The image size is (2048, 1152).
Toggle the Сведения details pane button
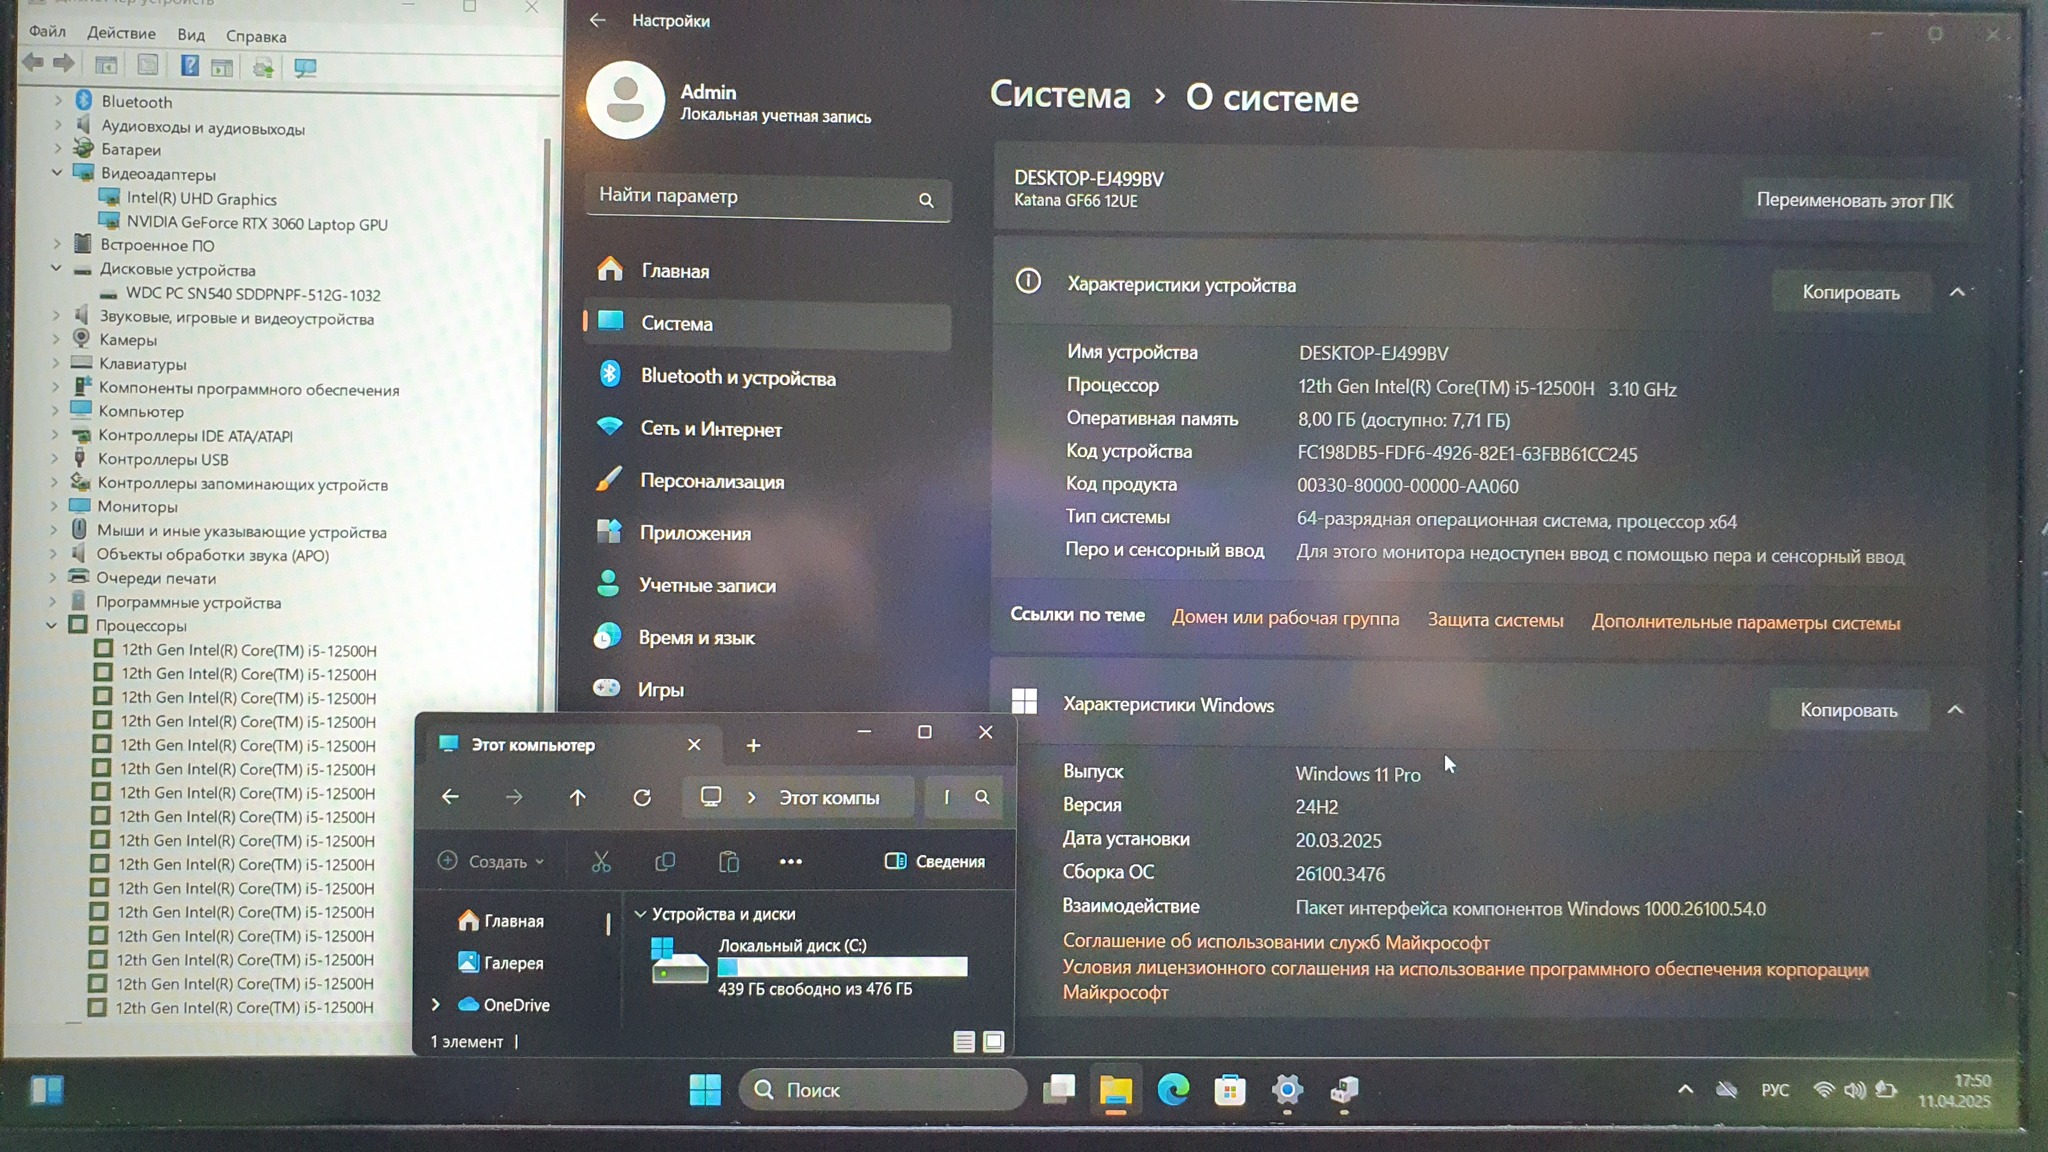tap(935, 861)
